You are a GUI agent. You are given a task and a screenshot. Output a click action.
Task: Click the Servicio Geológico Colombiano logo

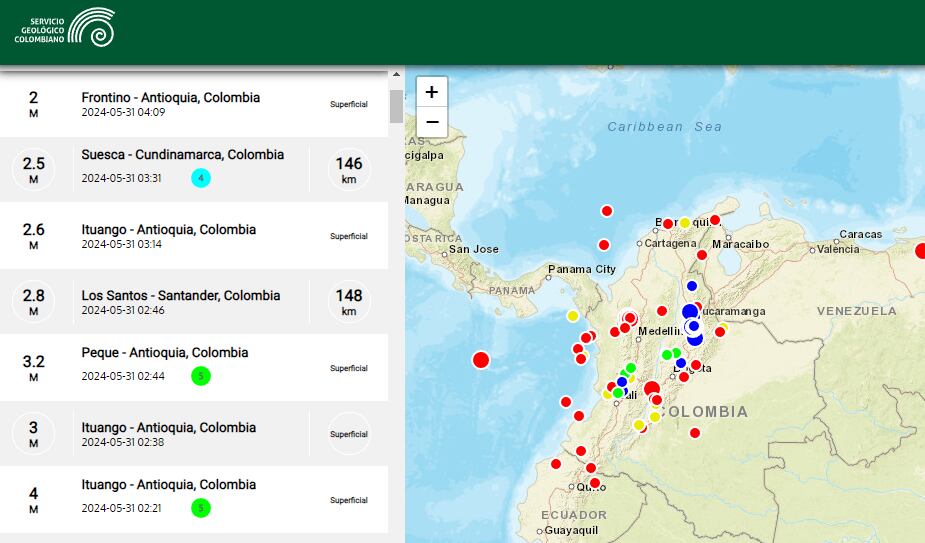[64, 27]
